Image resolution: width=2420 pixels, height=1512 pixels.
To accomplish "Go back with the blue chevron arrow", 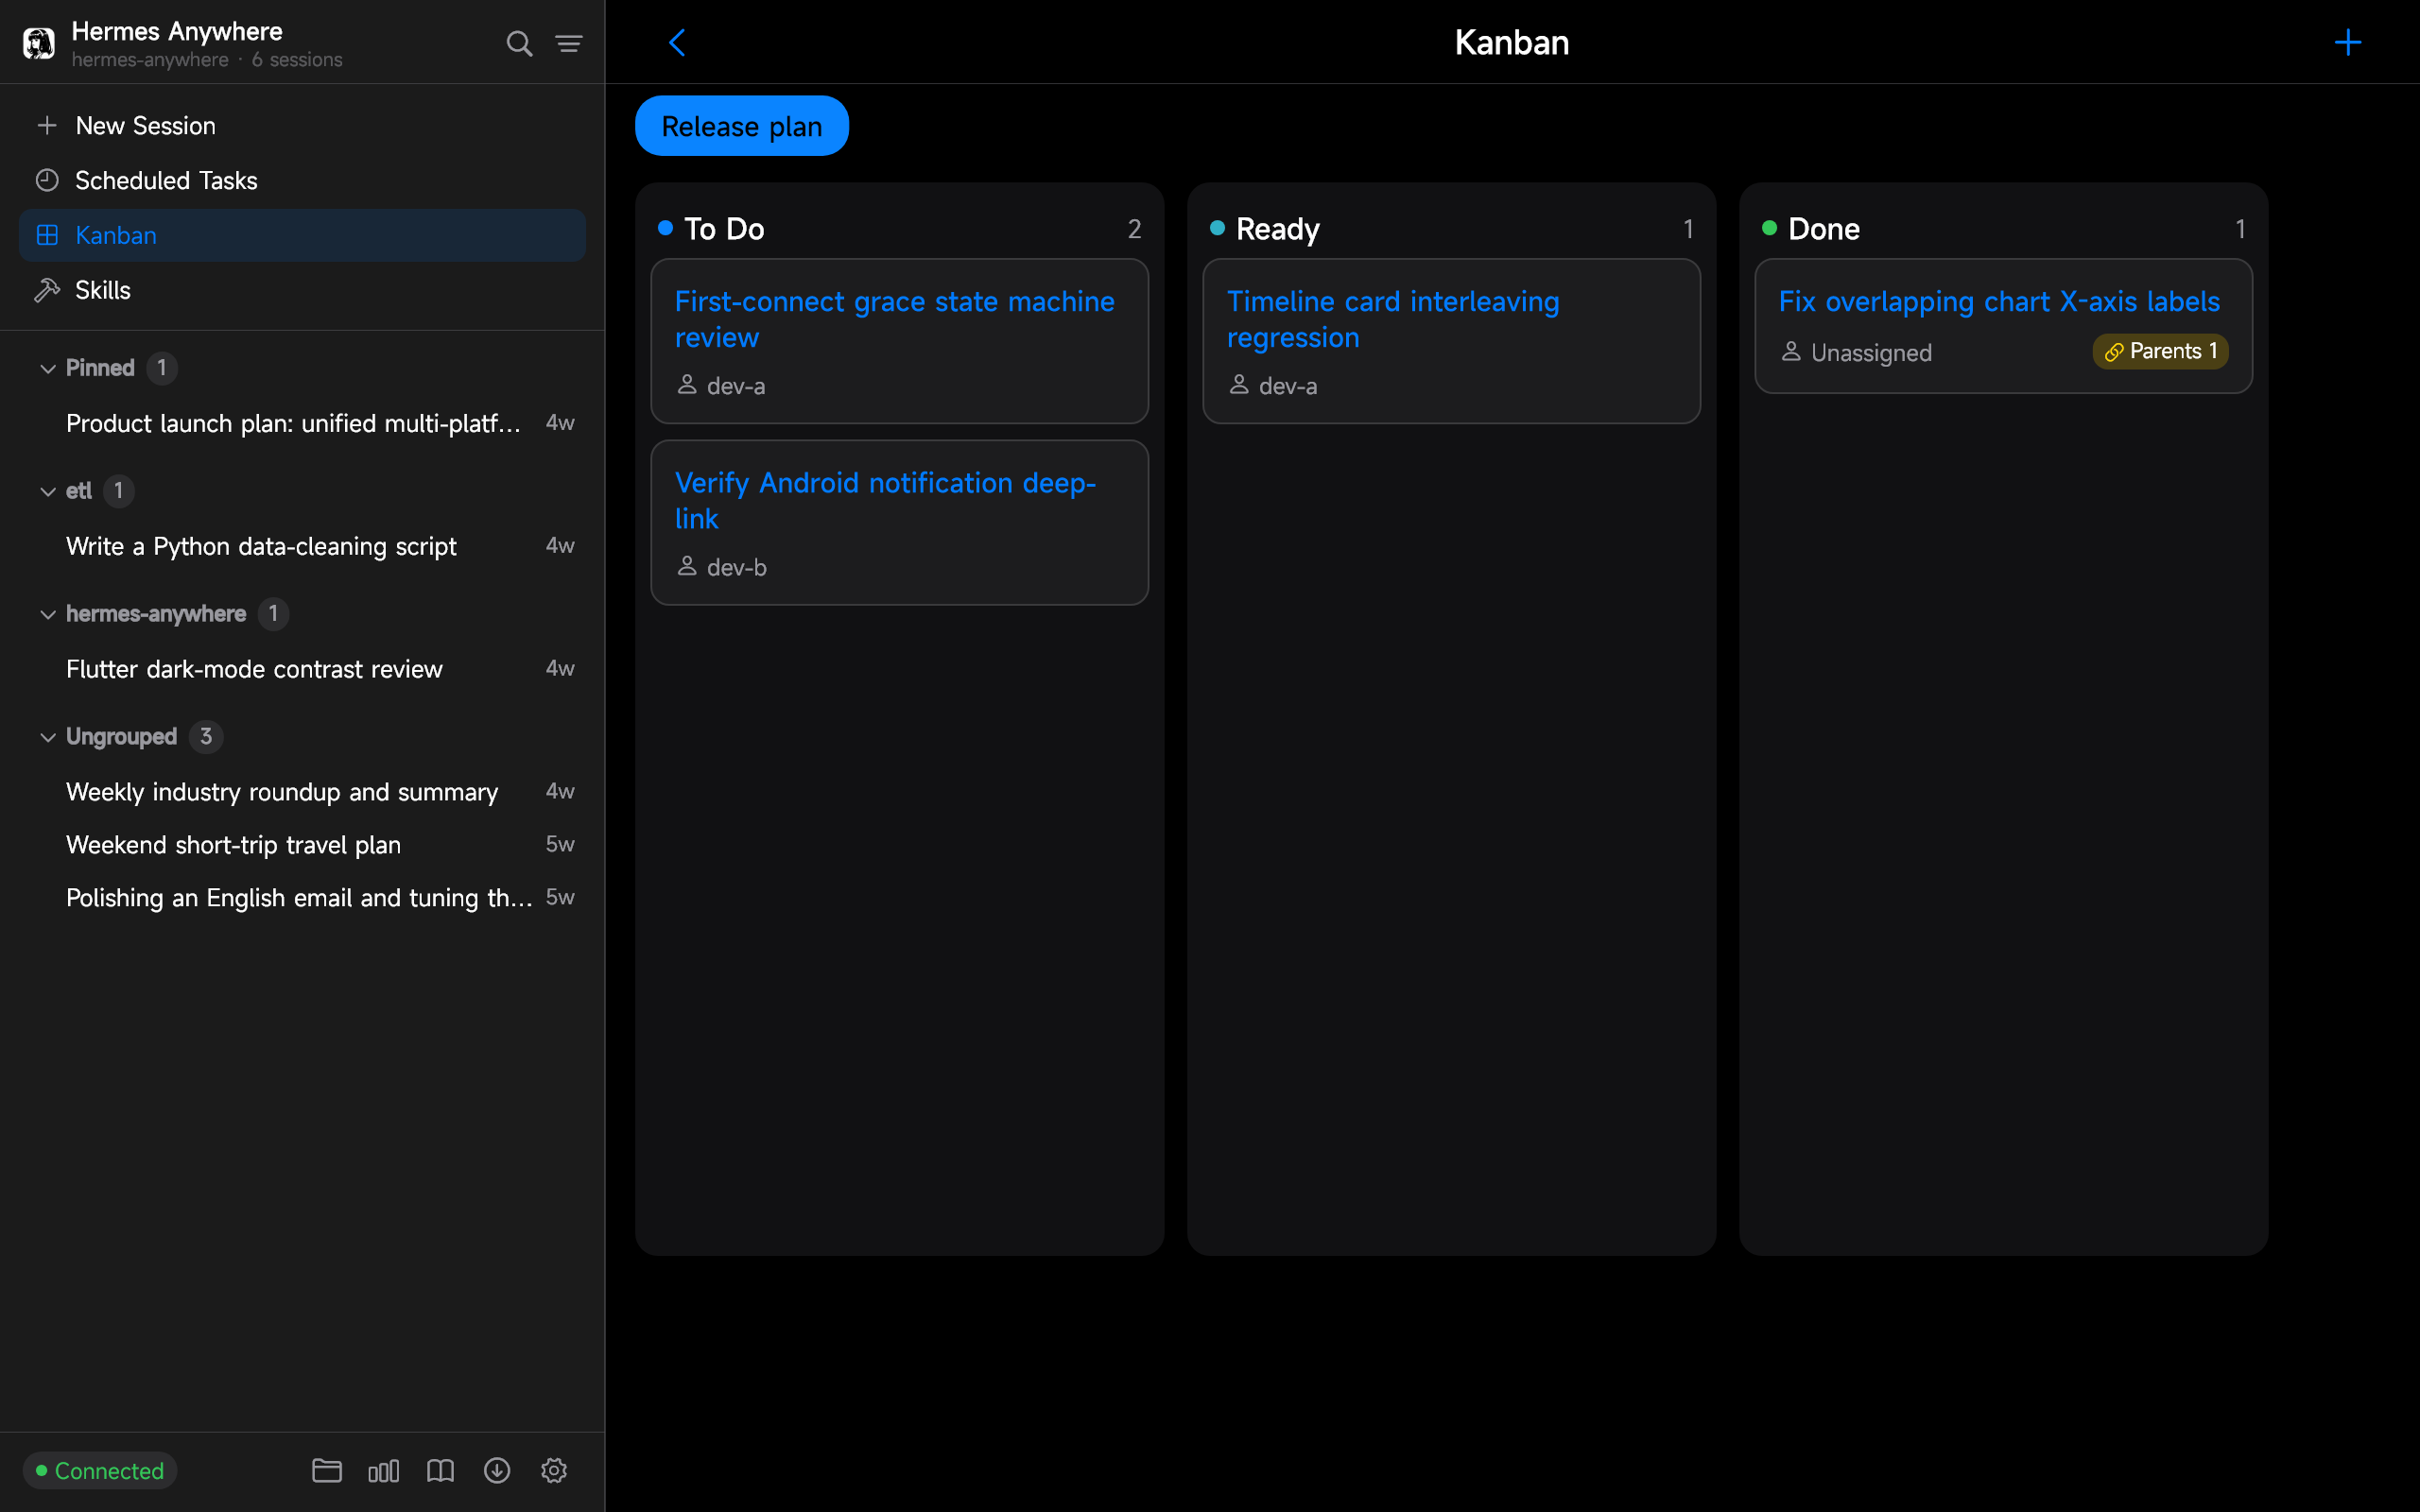I will (677, 42).
